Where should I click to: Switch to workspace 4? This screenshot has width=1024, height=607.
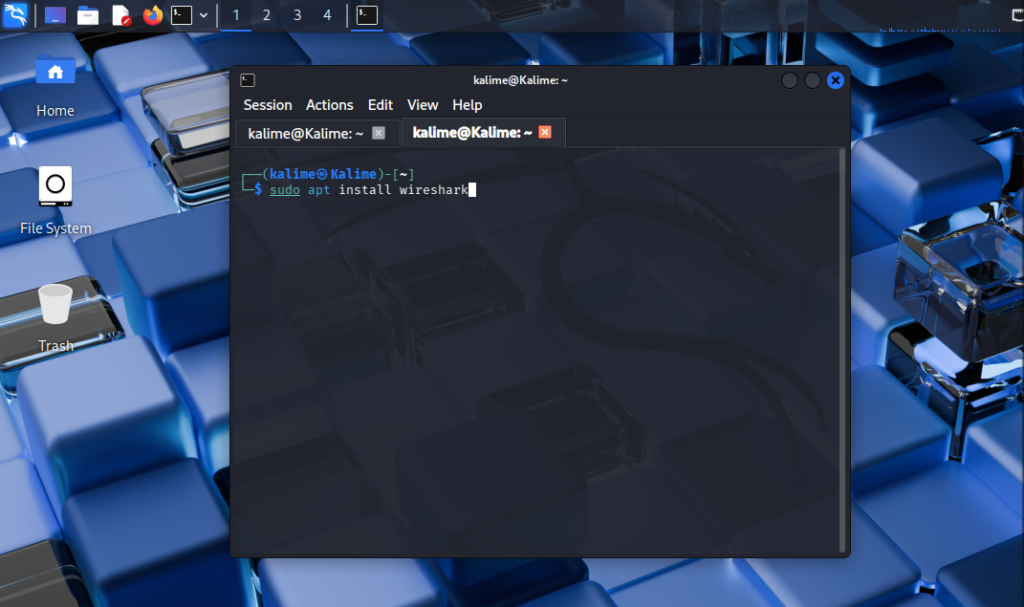pyautogui.click(x=327, y=15)
